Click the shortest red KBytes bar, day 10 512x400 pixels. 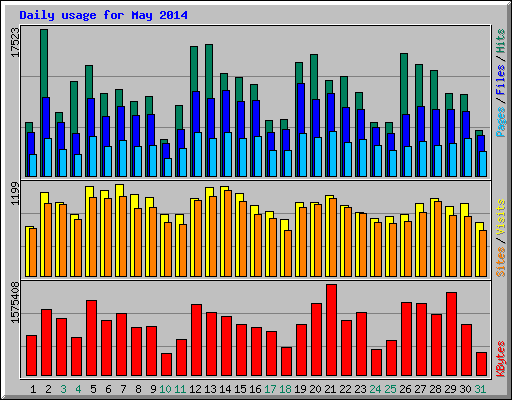click(x=166, y=365)
